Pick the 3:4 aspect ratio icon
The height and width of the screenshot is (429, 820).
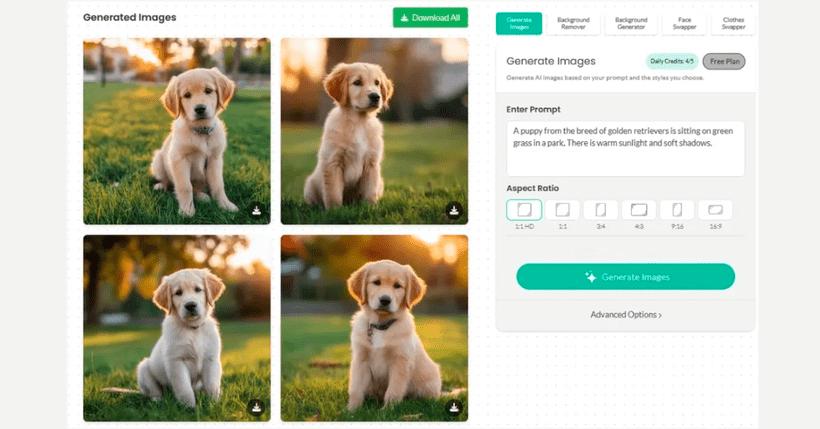point(600,210)
